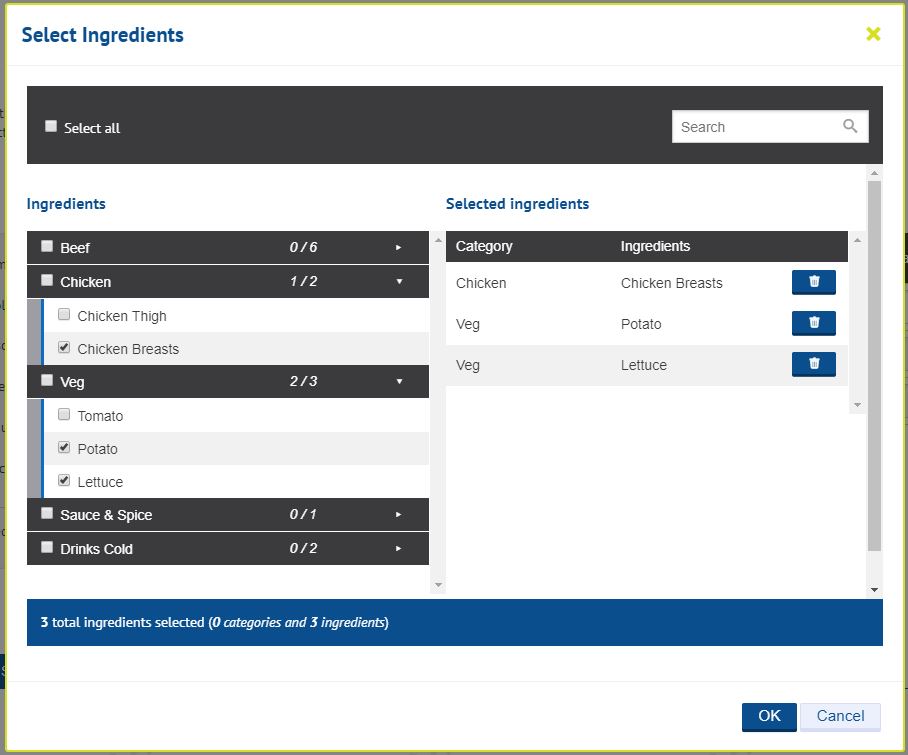Close the Select Ingredients dialog
This screenshot has height=755, width=908.
(873, 35)
